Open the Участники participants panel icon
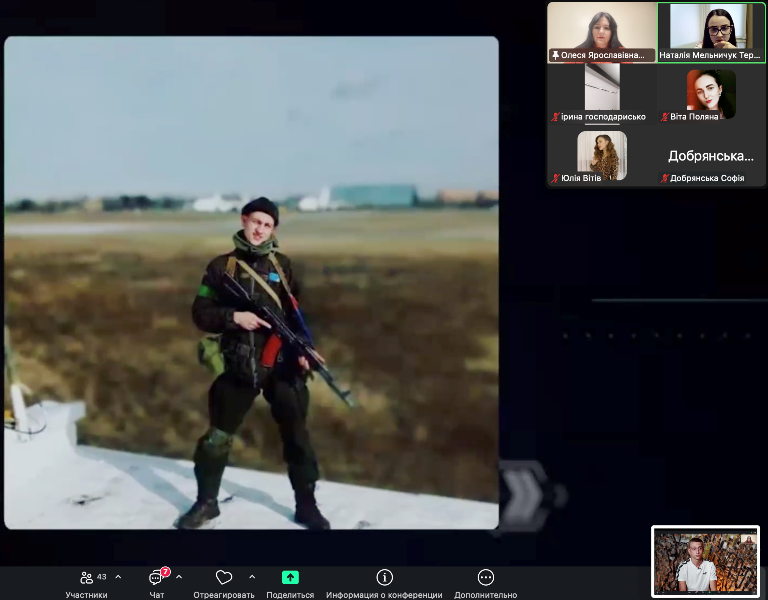Image resolution: width=768 pixels, height=600 pixels. [x=87, y=578]
